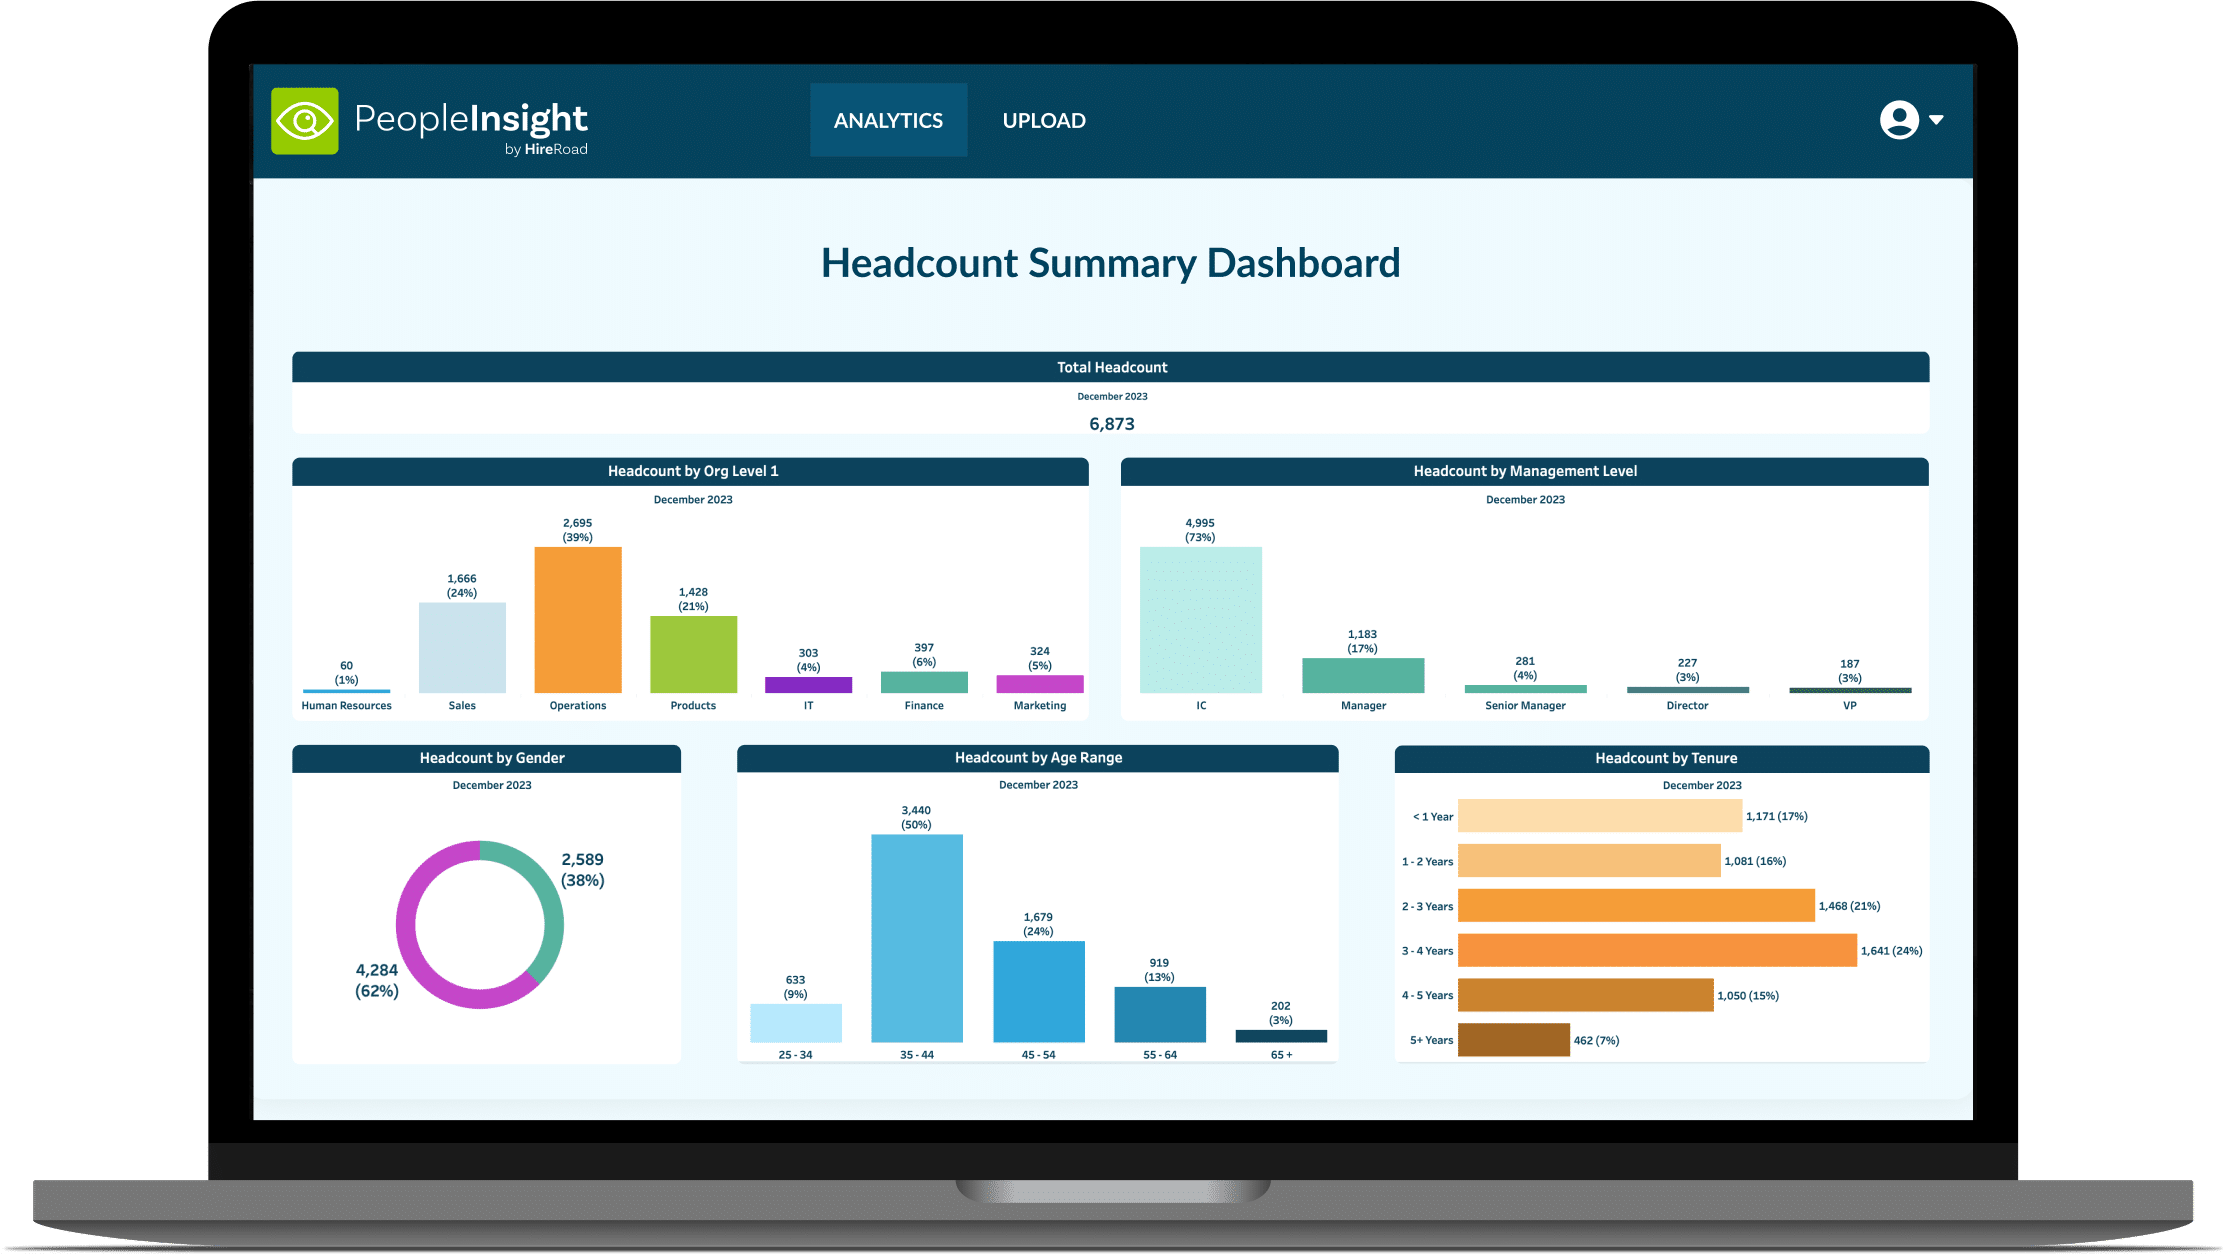
Task: Click the Headcount by Tenure header
Action: tap(1662, 758)
